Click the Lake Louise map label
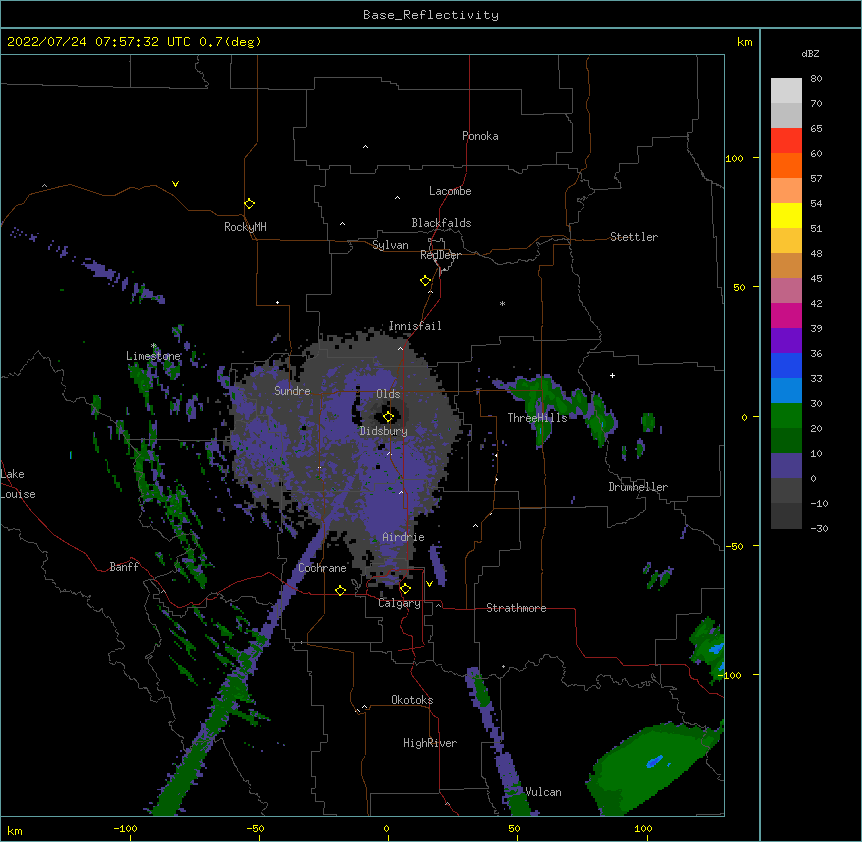862x842 pixels. [18, 484]
